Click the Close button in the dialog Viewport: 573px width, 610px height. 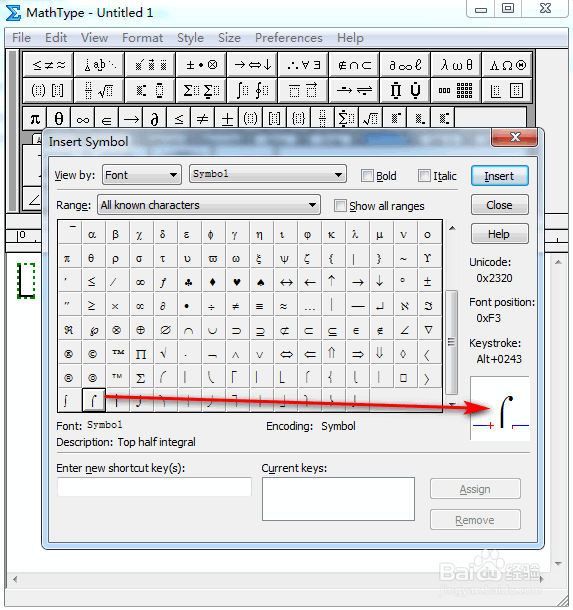click(499, 205)
